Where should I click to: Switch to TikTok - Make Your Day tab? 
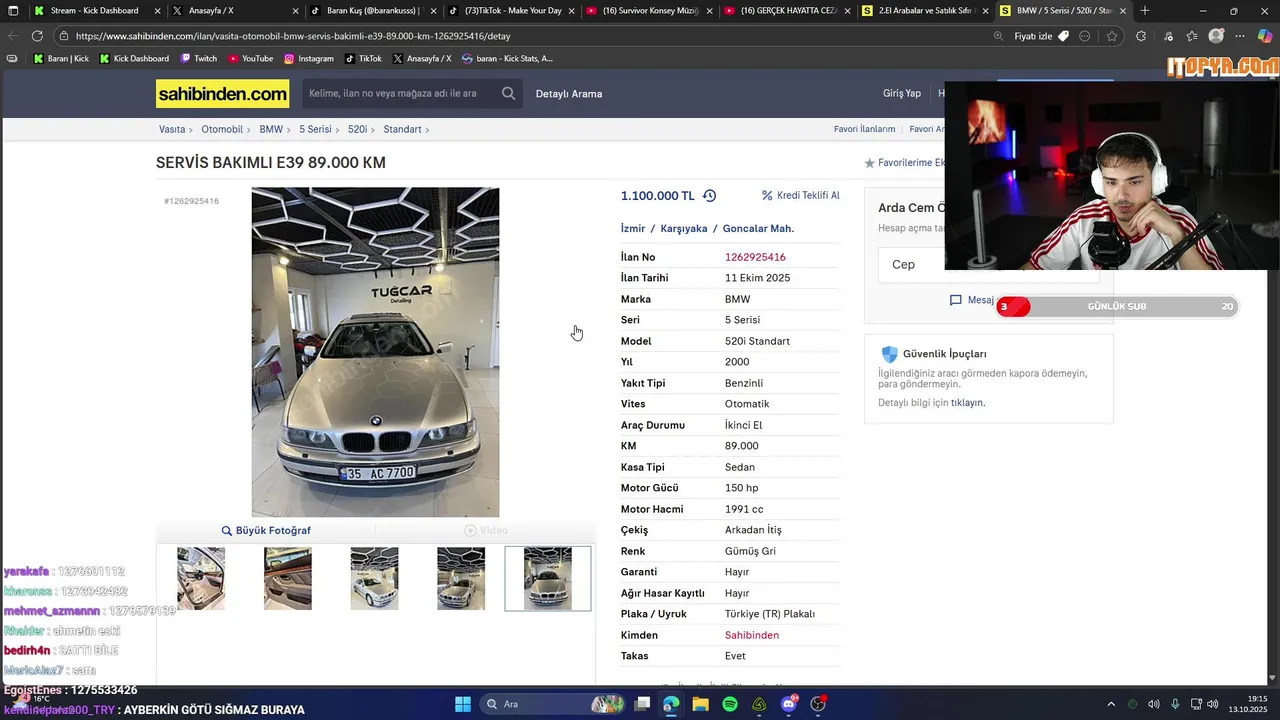pyautogui.click(x=510, y=11)
